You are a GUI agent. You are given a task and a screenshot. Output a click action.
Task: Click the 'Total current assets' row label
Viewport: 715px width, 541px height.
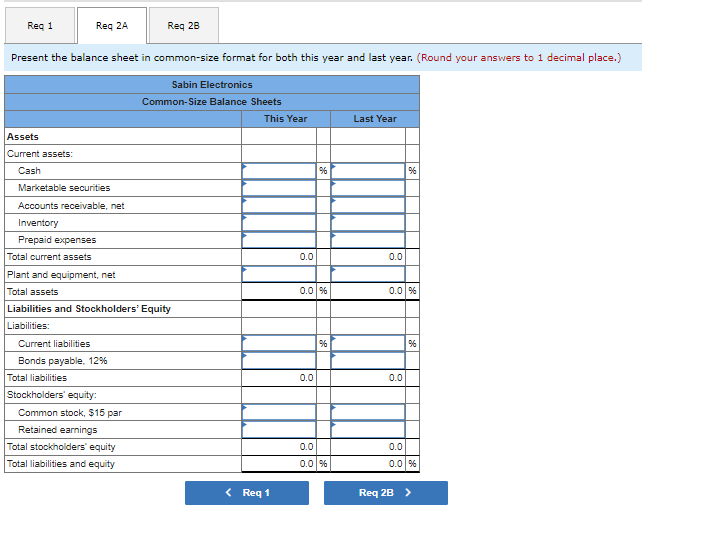pos(49,257)
